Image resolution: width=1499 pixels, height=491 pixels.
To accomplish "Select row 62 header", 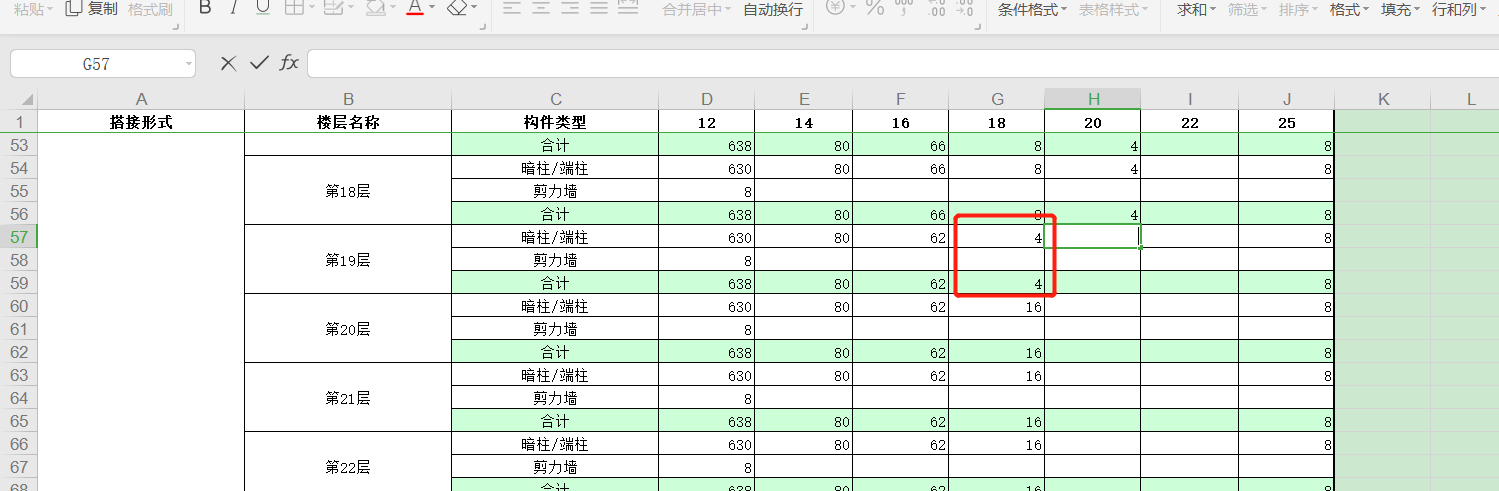I will (x=19, y=351).
